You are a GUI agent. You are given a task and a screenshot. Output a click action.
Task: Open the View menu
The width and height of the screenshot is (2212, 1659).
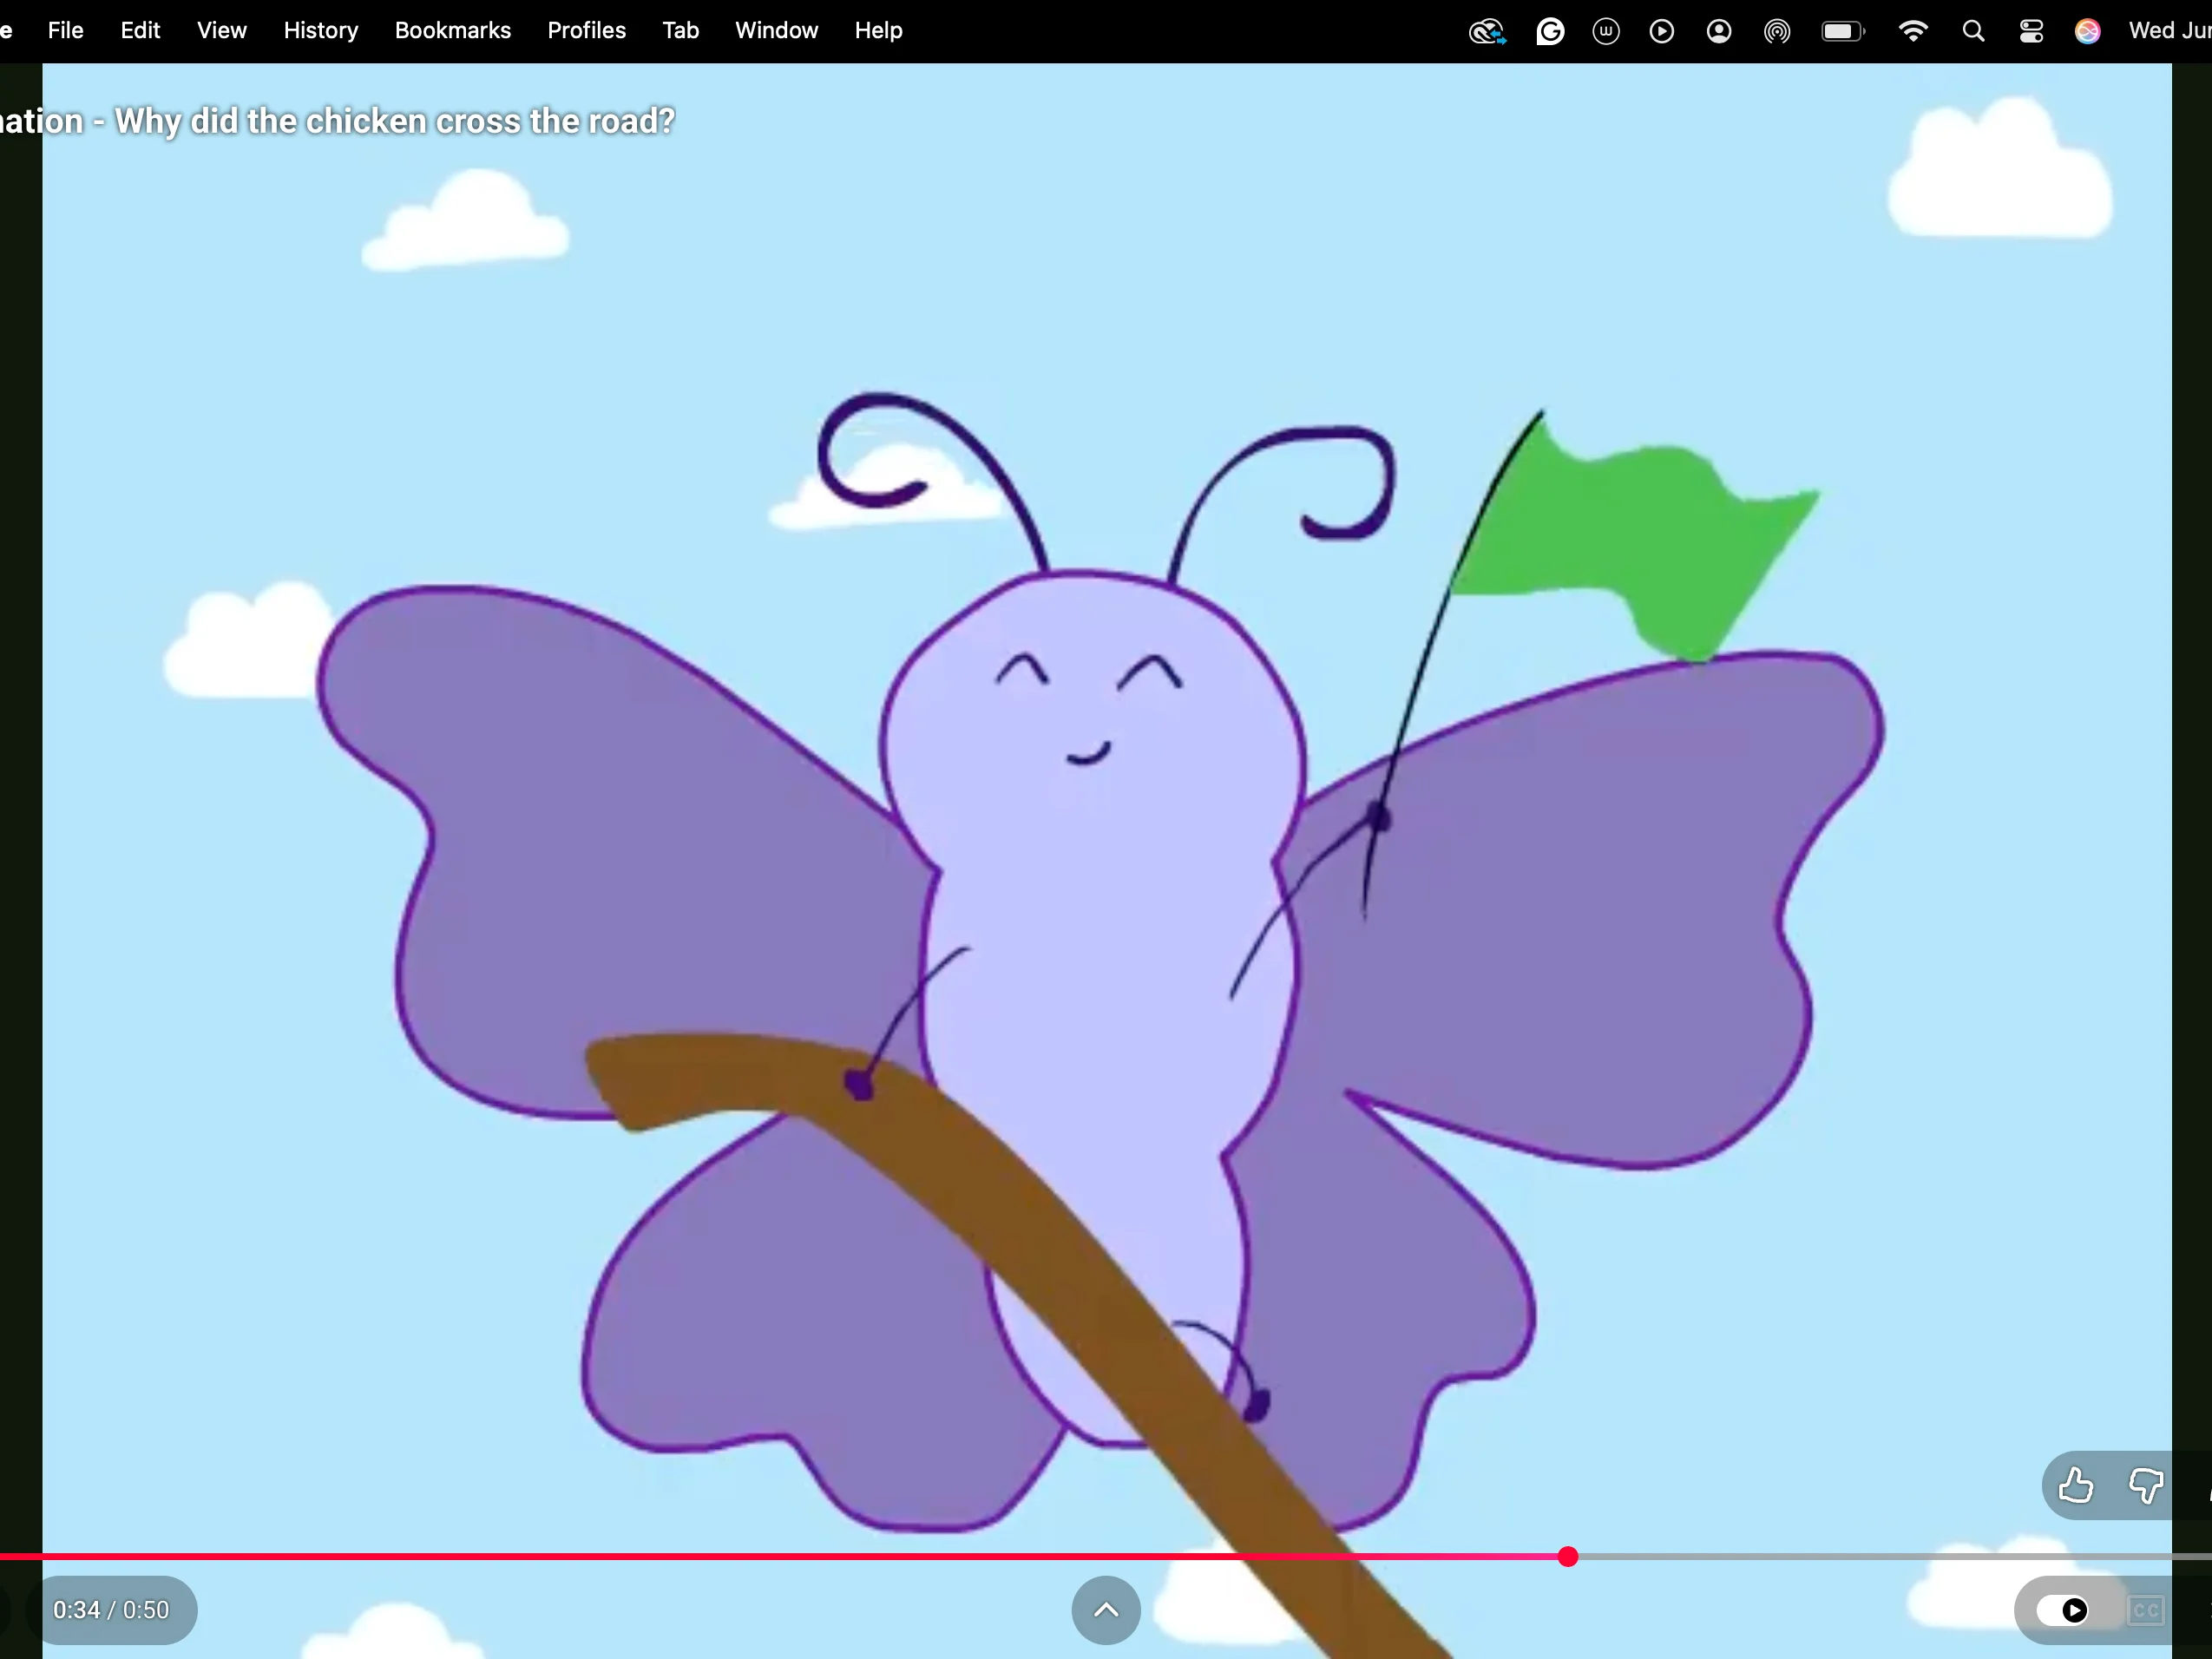(221, 30)
